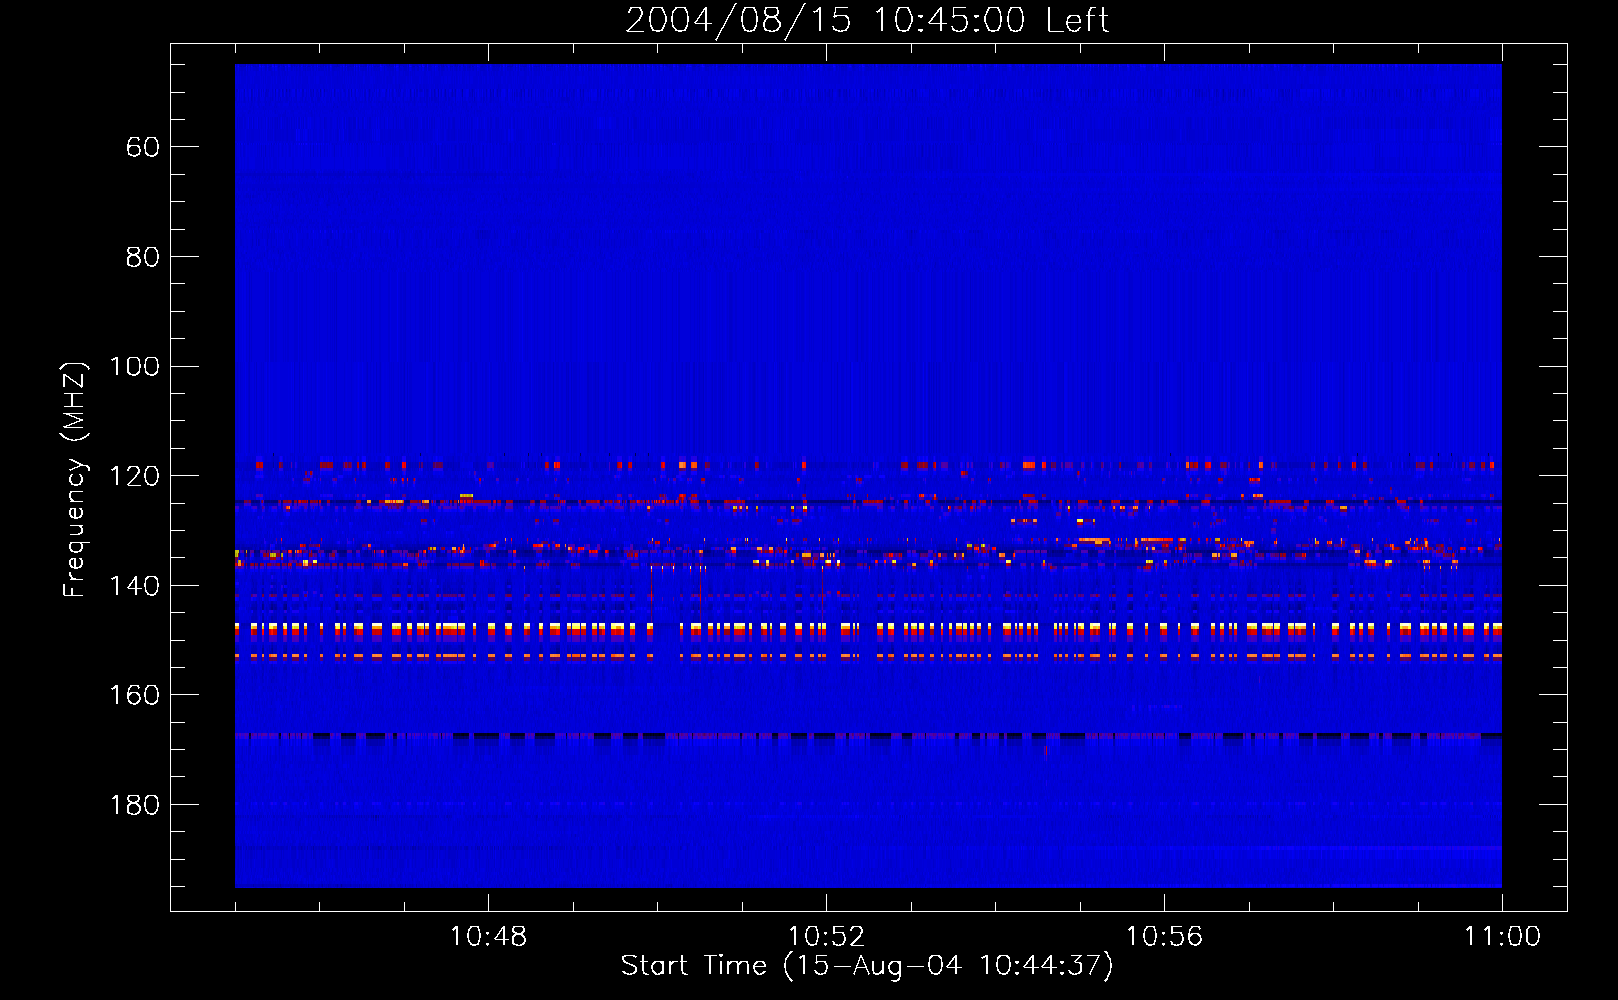Select the 'Frequency (MHZ)' axis label

pyautogui.click(x=75, y=479)
